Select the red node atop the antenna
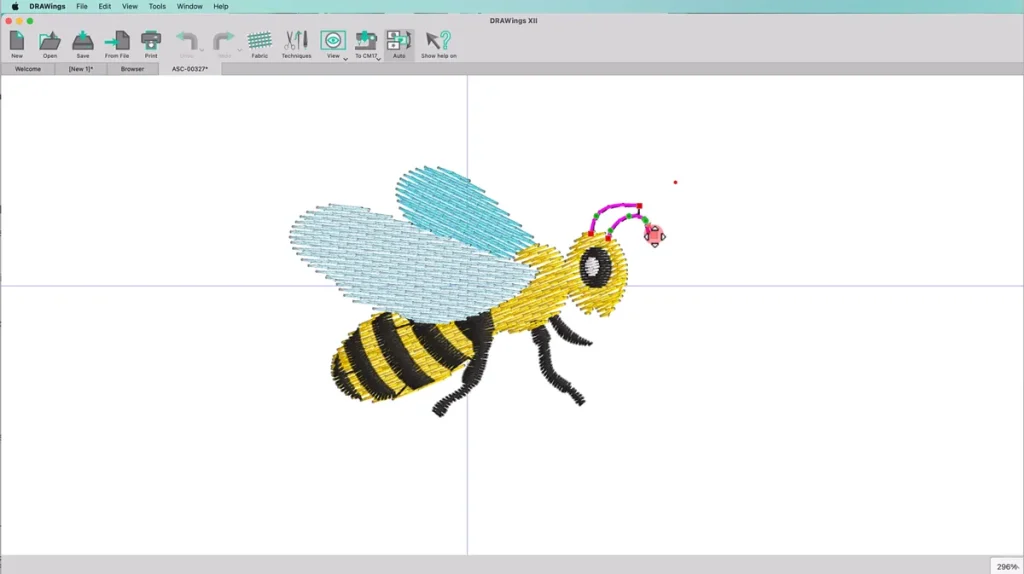Screen dimensions: 1024x574 [x=639, y=206]
